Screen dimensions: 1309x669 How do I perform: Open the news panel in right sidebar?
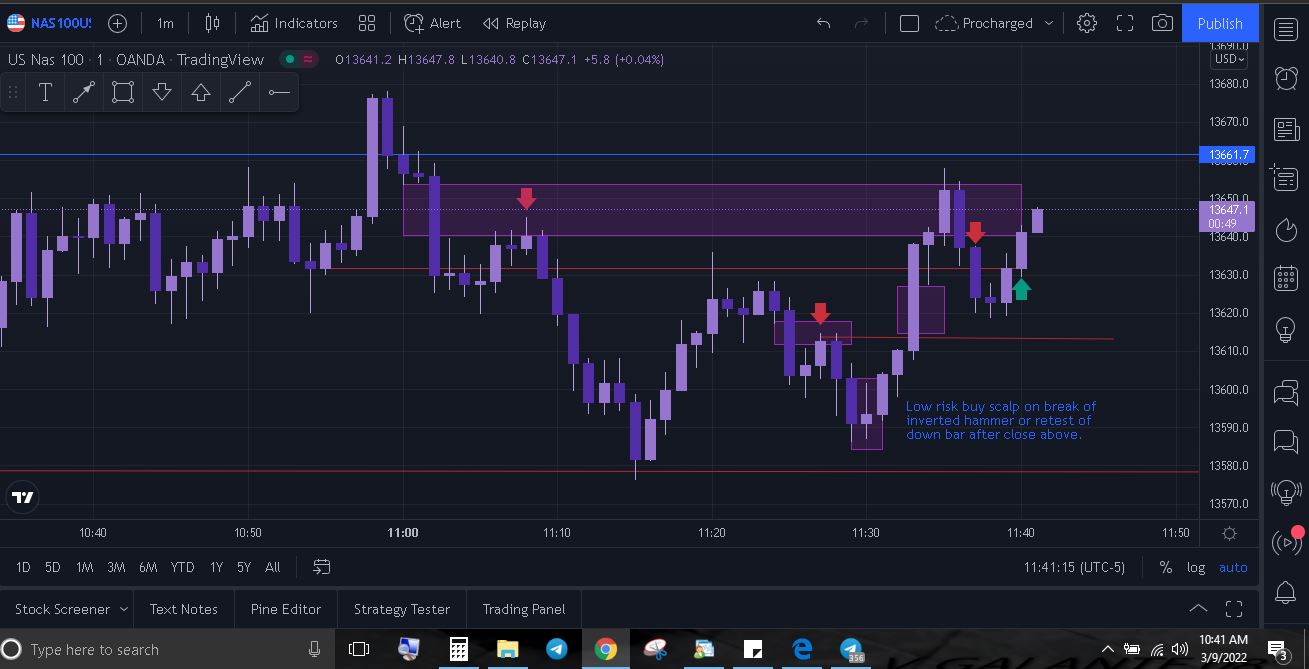[x=1286, y=128]
